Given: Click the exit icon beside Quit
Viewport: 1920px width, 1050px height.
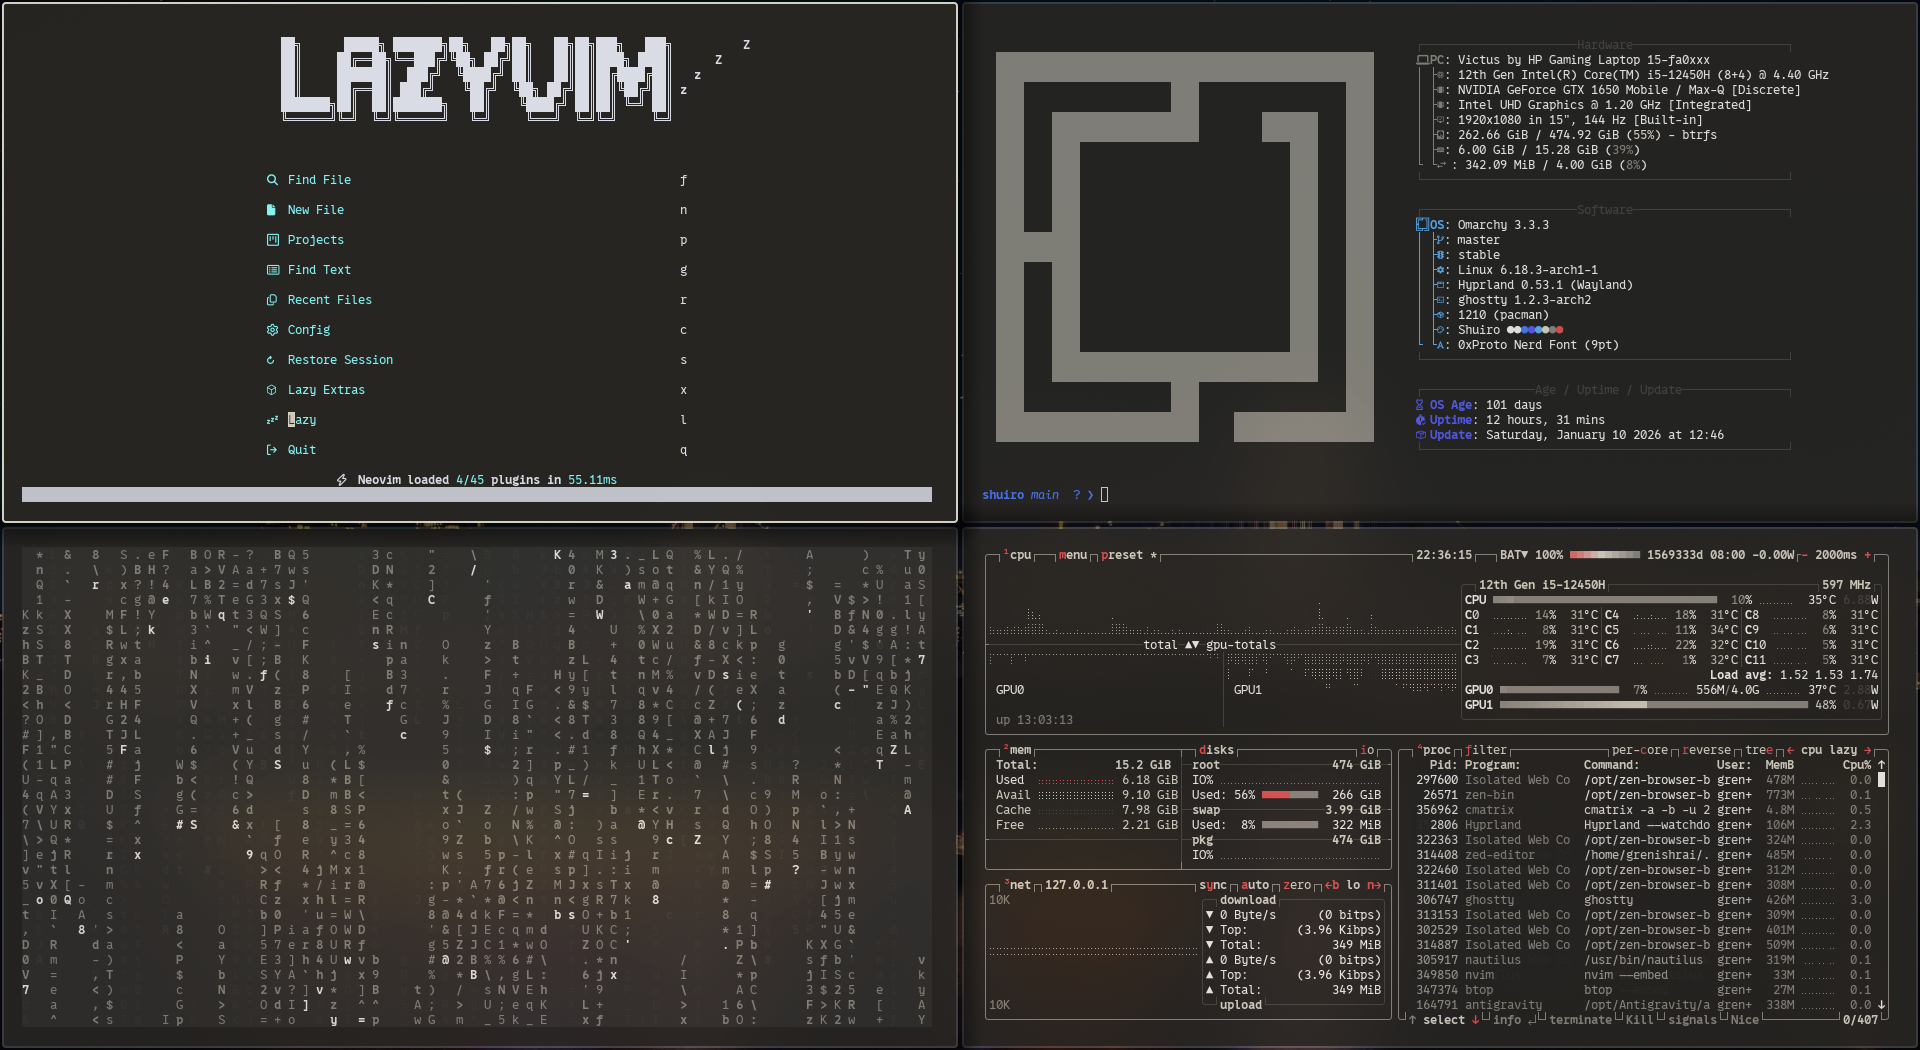Looking at the screenshot, I should coord(271,450).
